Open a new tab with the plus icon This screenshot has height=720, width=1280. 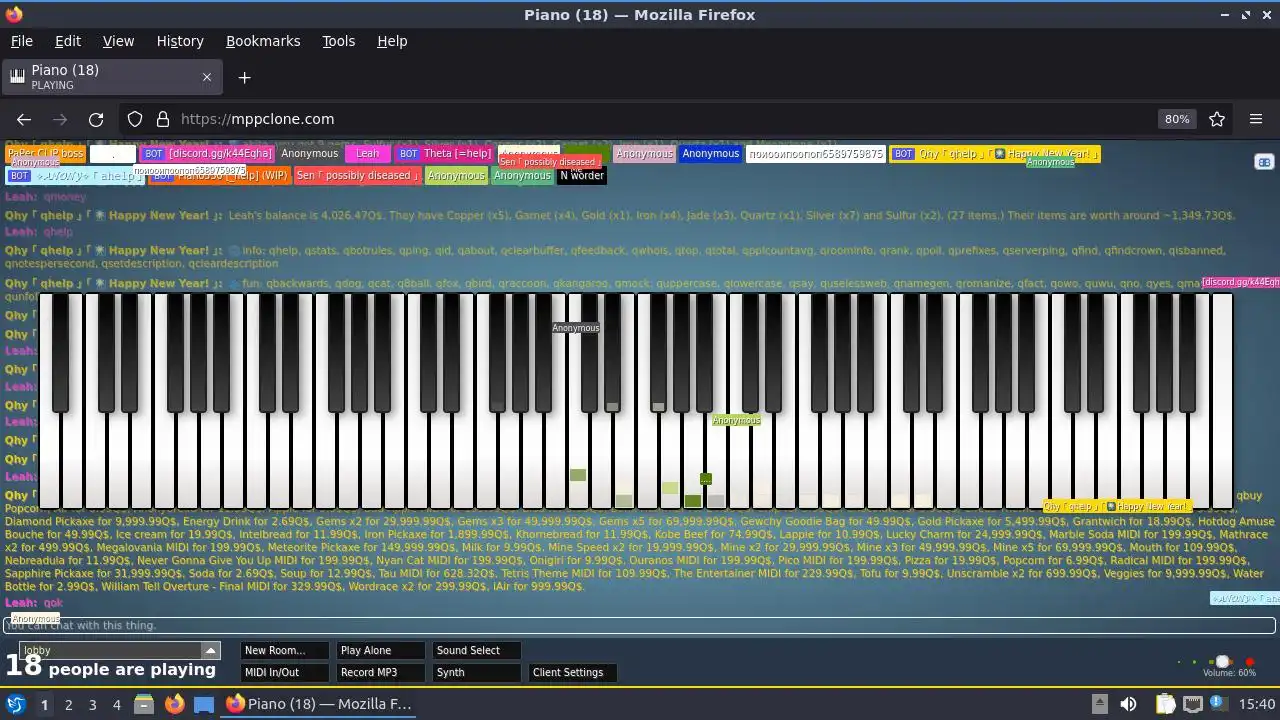pos(244,77)
